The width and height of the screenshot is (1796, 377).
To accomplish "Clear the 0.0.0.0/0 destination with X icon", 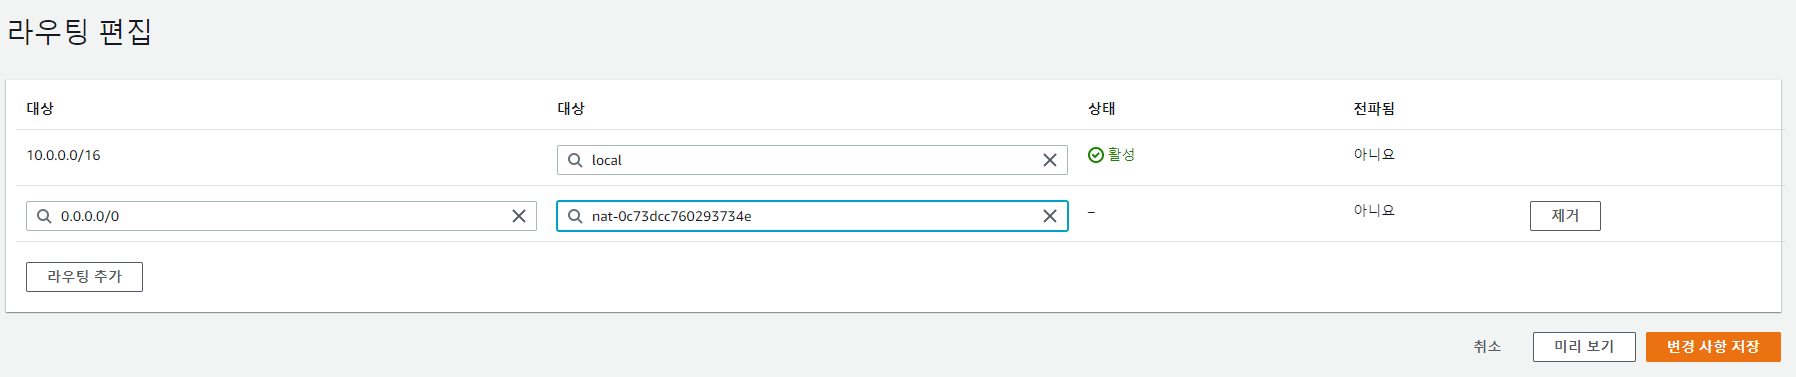I will pos(519,216).
